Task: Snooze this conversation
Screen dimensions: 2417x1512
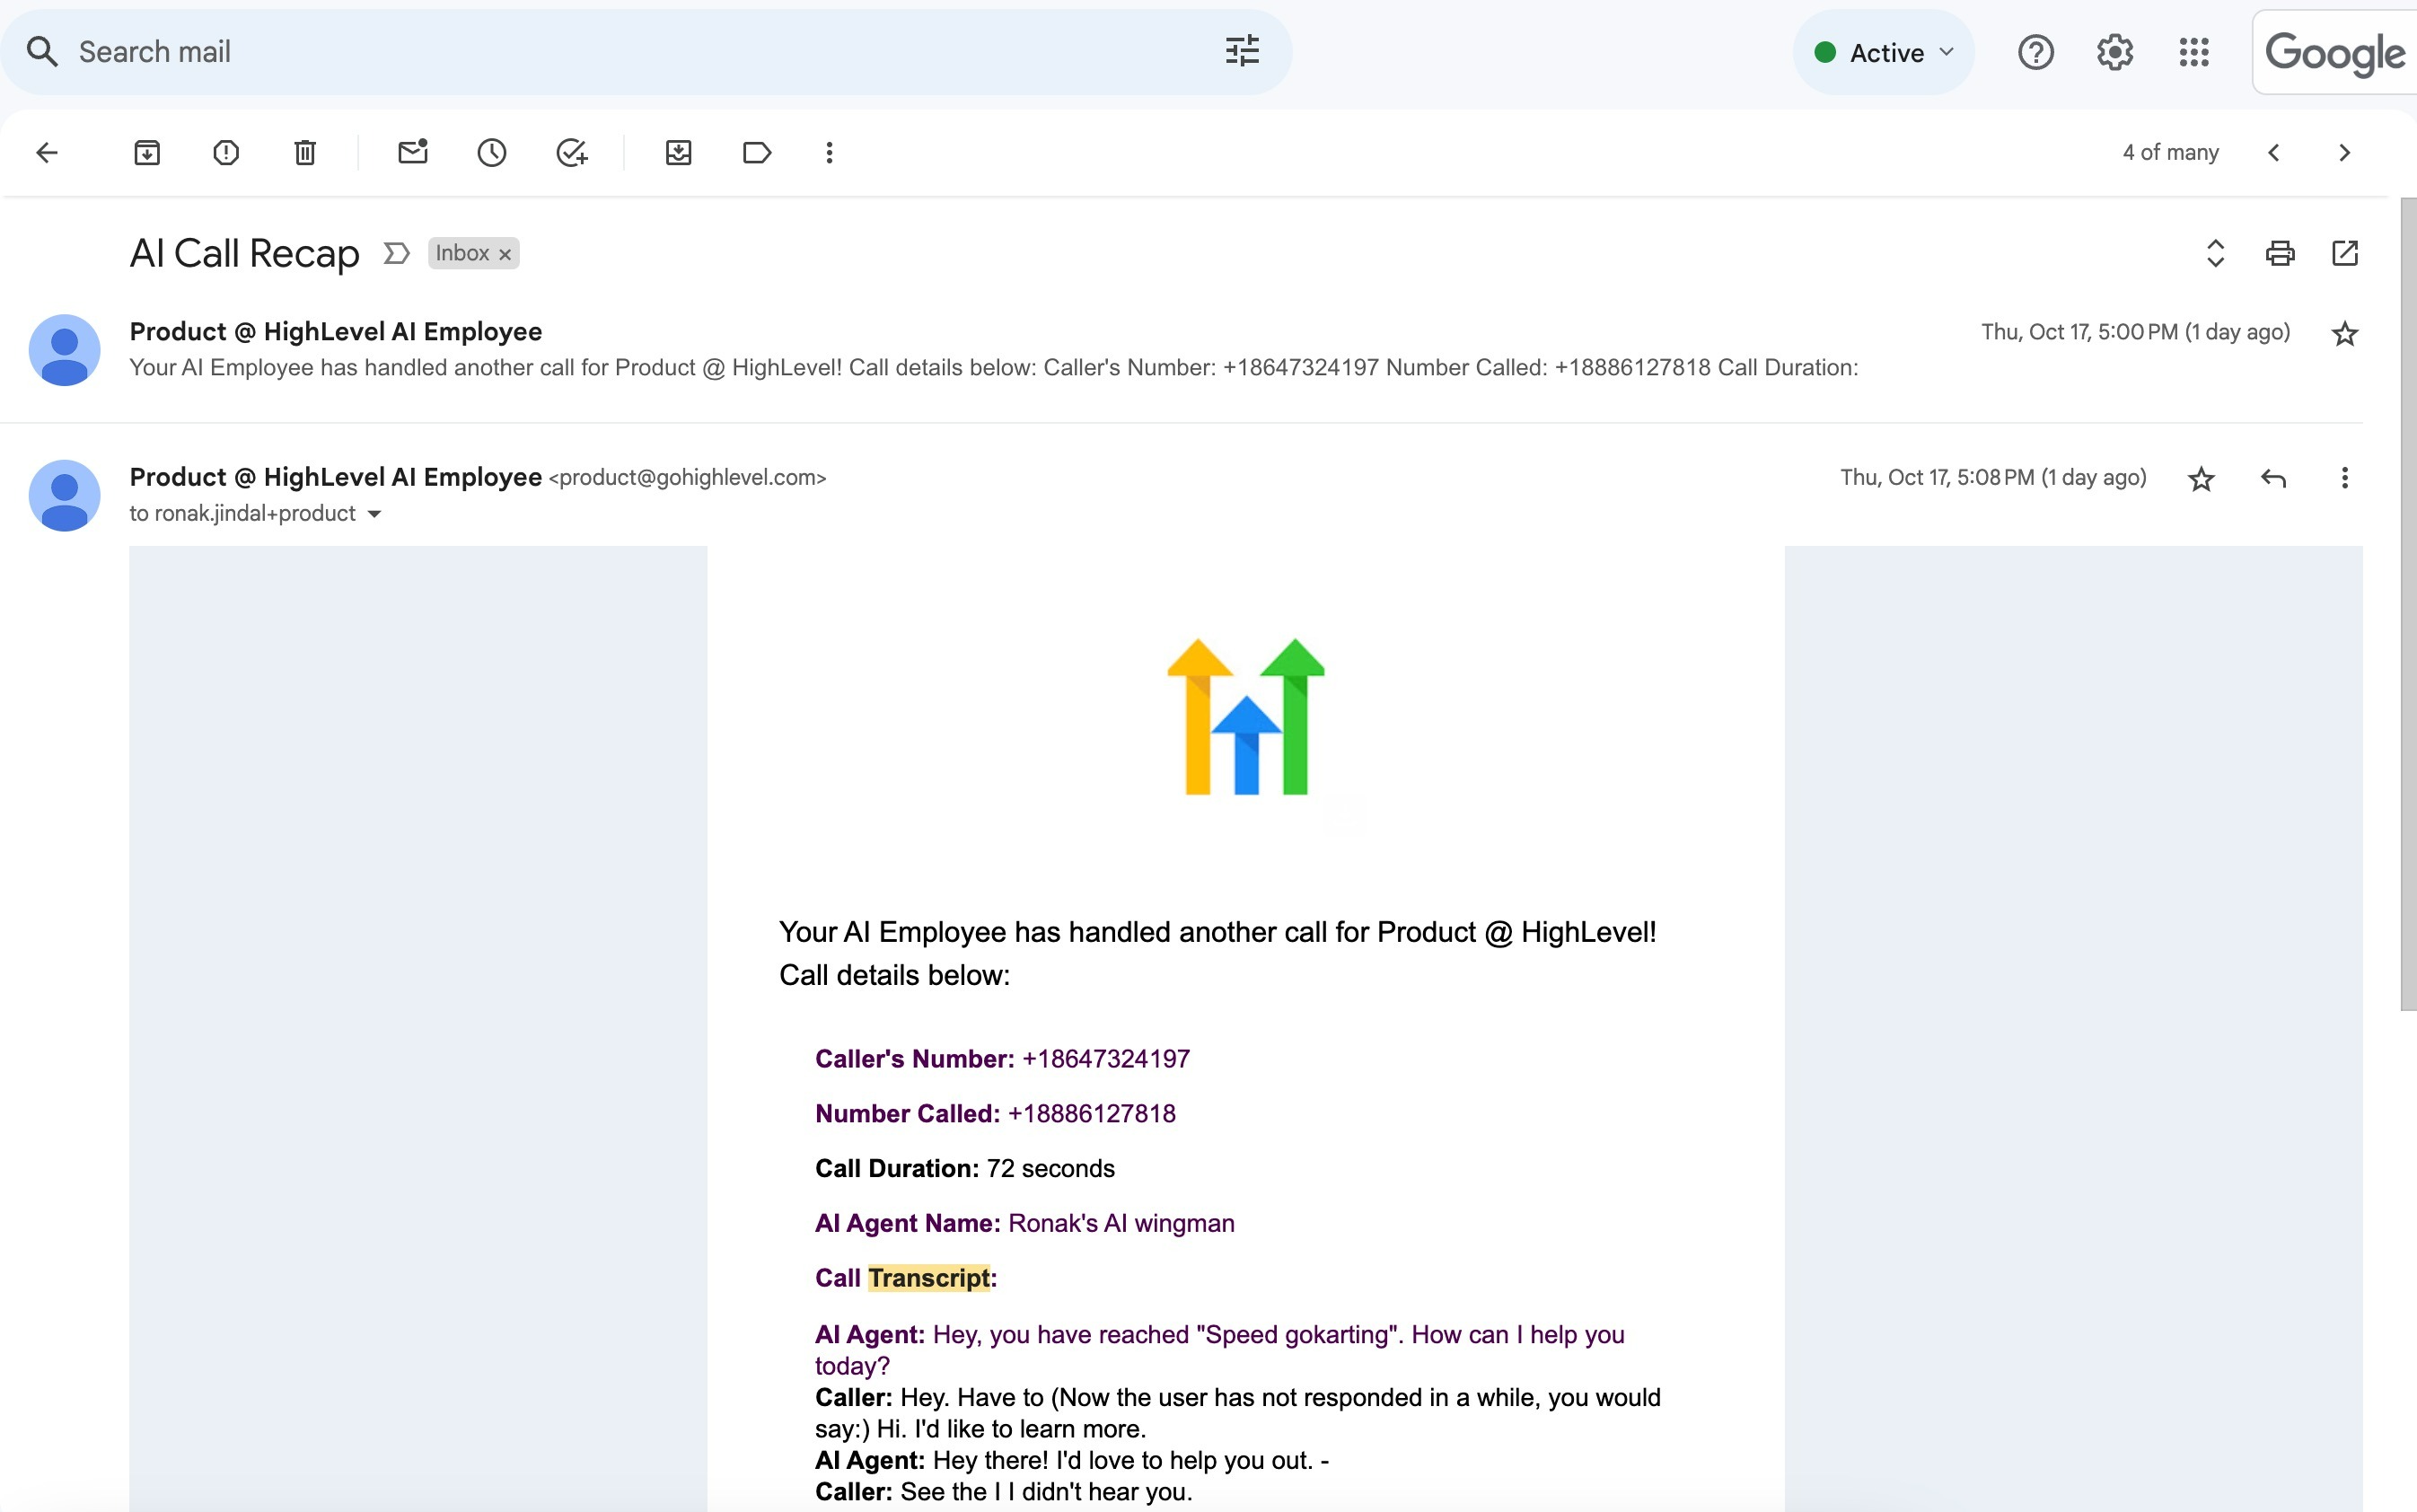Action: pos(492,152)
